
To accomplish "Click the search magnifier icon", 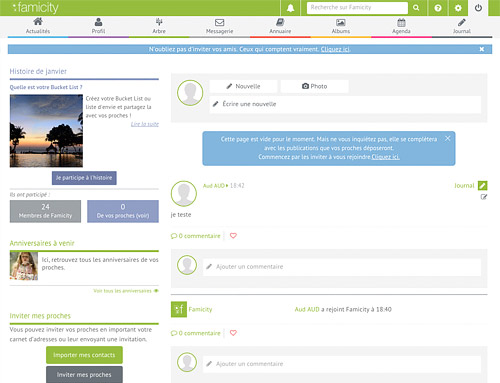I will [416, 8].
